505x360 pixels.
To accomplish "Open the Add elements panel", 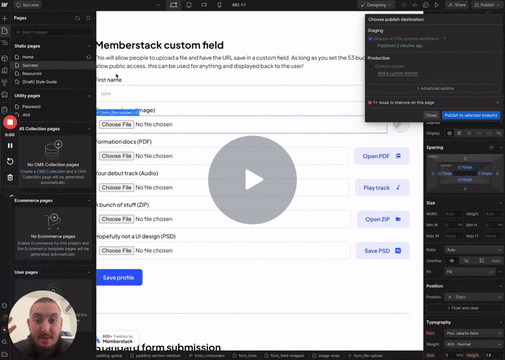I will point(5,19).
